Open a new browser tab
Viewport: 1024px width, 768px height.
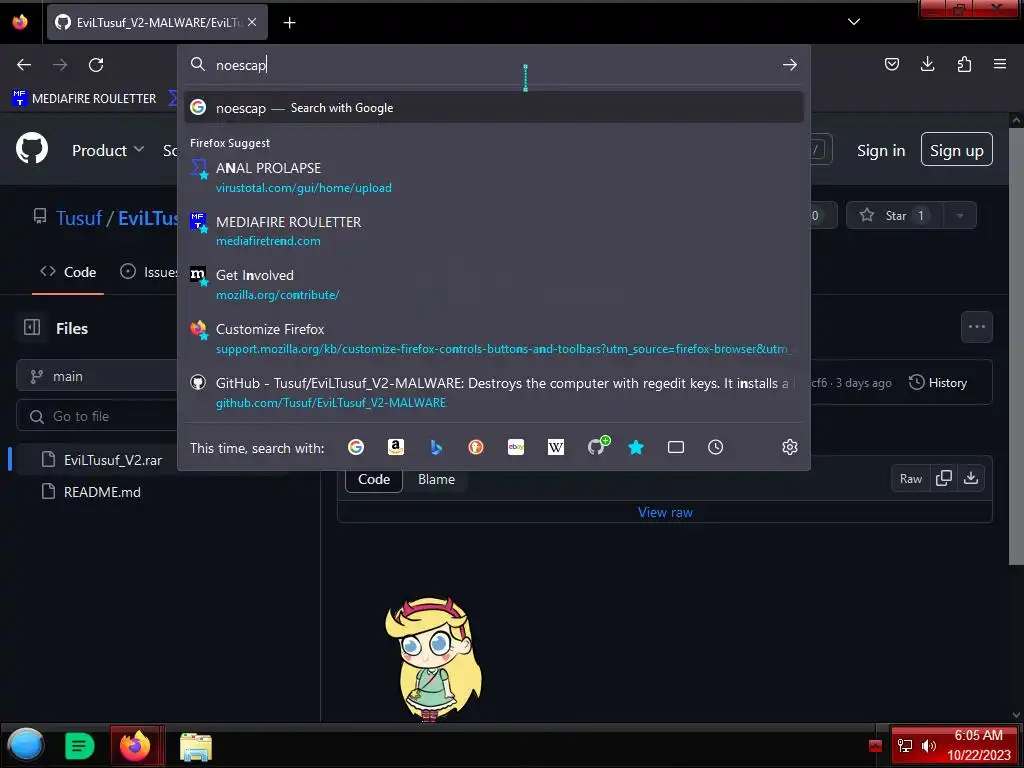point(289,22)
